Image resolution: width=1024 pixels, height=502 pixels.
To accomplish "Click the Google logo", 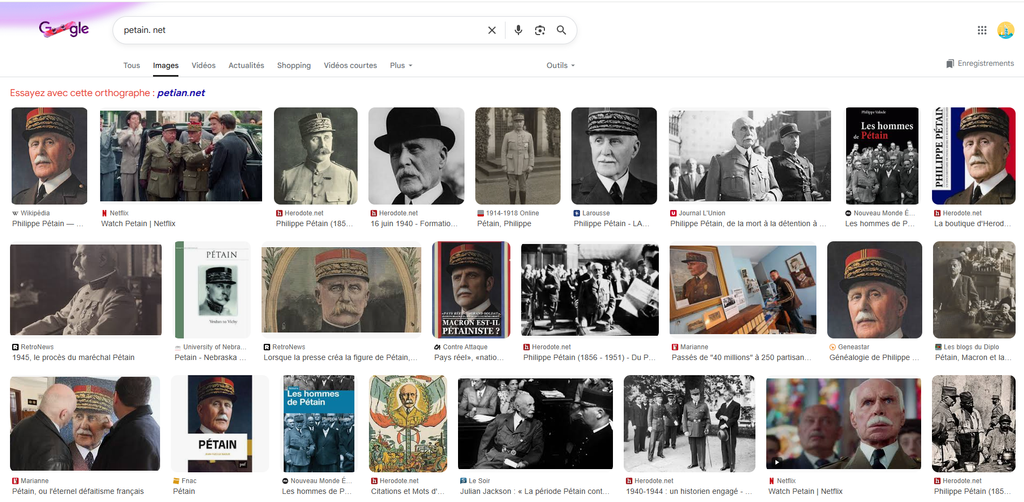I will [x=64, y=30].
